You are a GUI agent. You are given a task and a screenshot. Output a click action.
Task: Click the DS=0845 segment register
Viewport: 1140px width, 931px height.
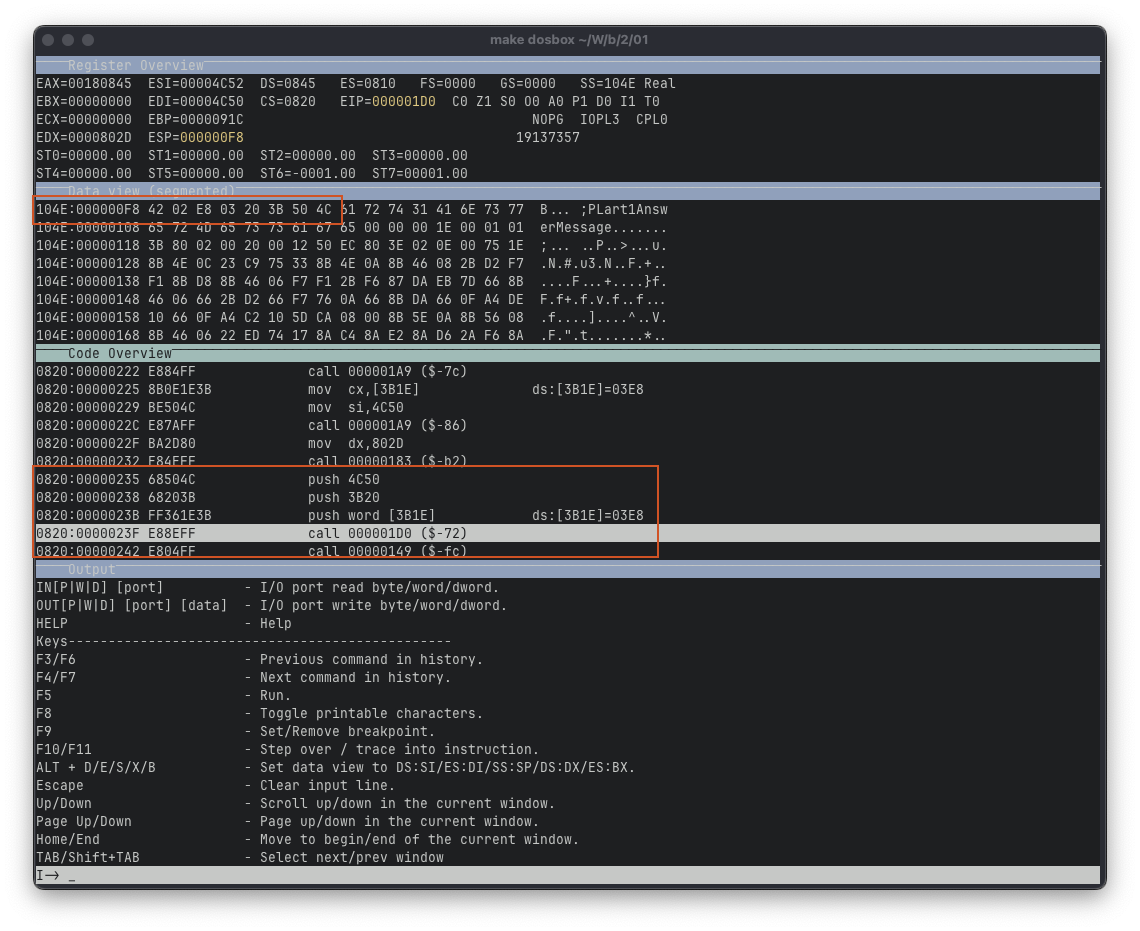tap(288, 84)
